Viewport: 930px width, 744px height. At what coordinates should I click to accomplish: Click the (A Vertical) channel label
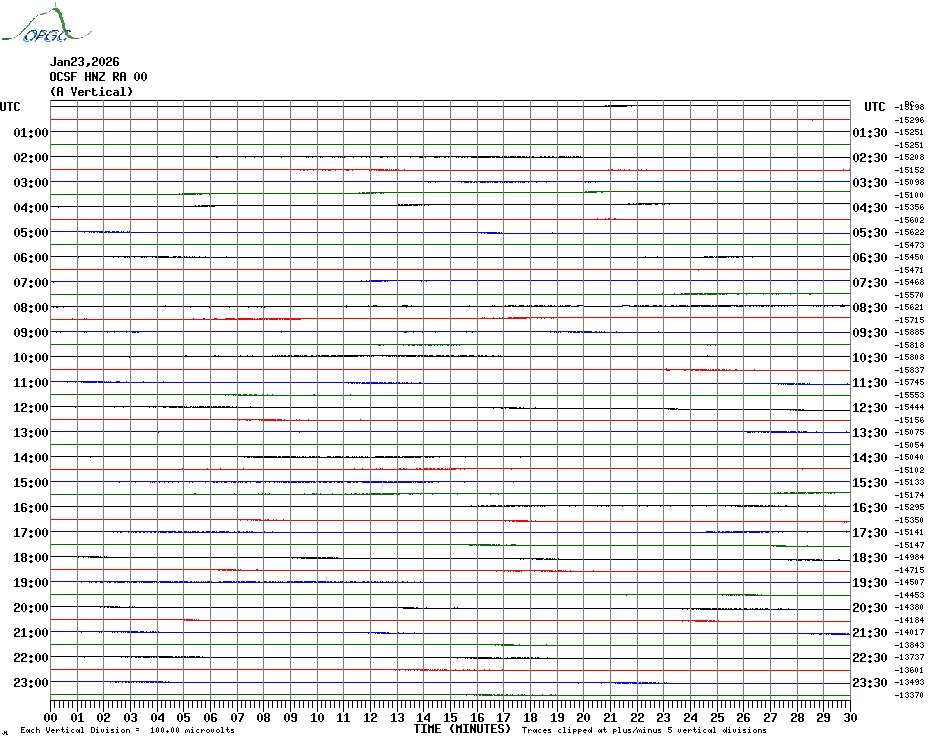[x=91, y=92]
